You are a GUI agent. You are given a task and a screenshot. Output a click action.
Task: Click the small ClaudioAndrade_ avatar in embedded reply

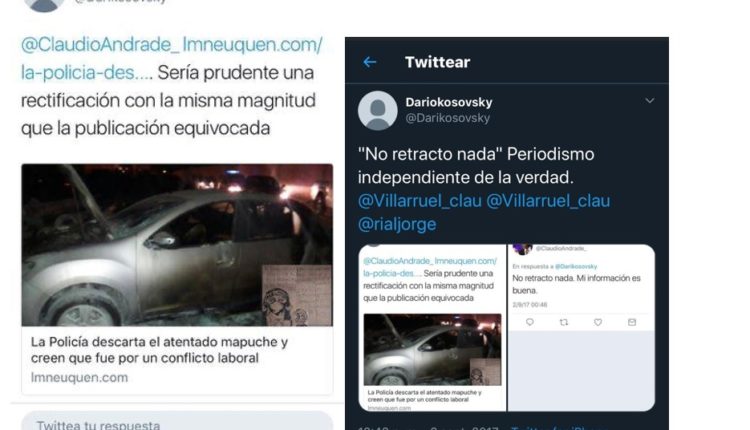(x=522, y=249)
